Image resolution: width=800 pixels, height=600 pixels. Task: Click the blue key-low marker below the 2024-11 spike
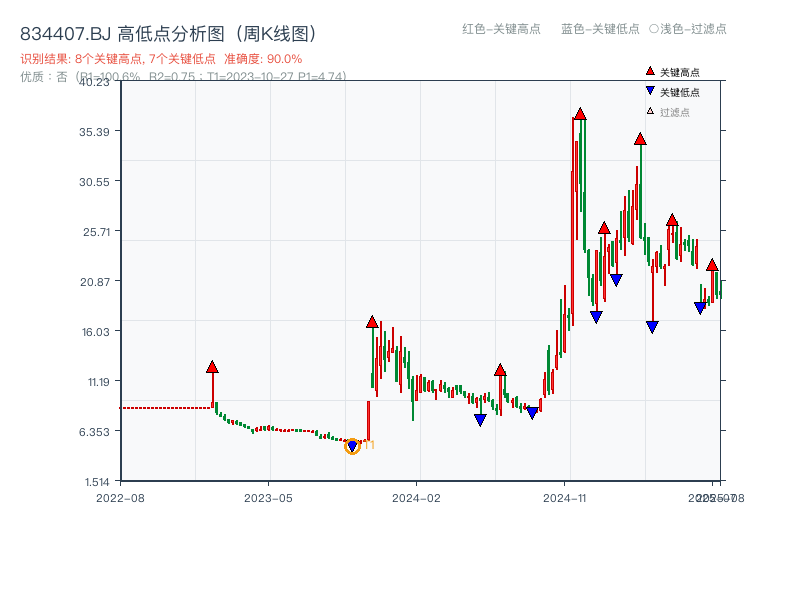[x=597, y=317]
